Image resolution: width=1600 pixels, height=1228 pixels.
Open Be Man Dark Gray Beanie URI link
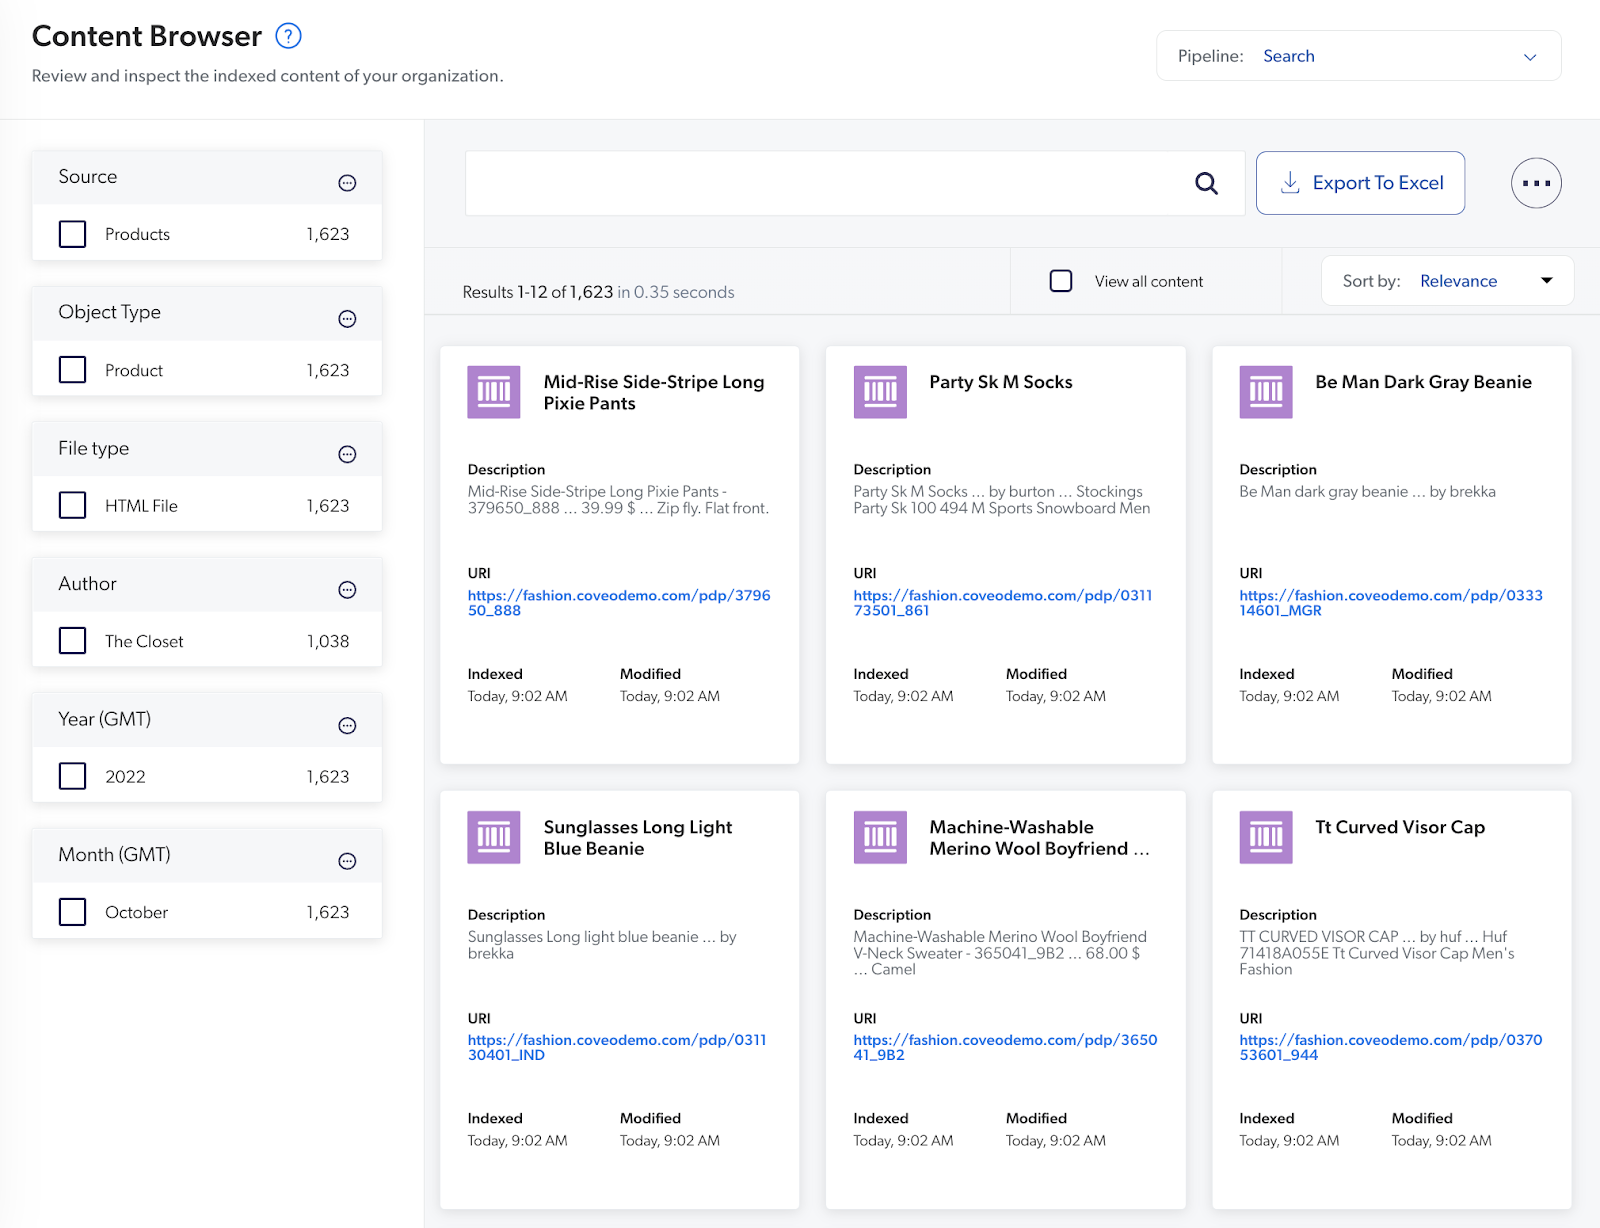tap(1390, 603)
